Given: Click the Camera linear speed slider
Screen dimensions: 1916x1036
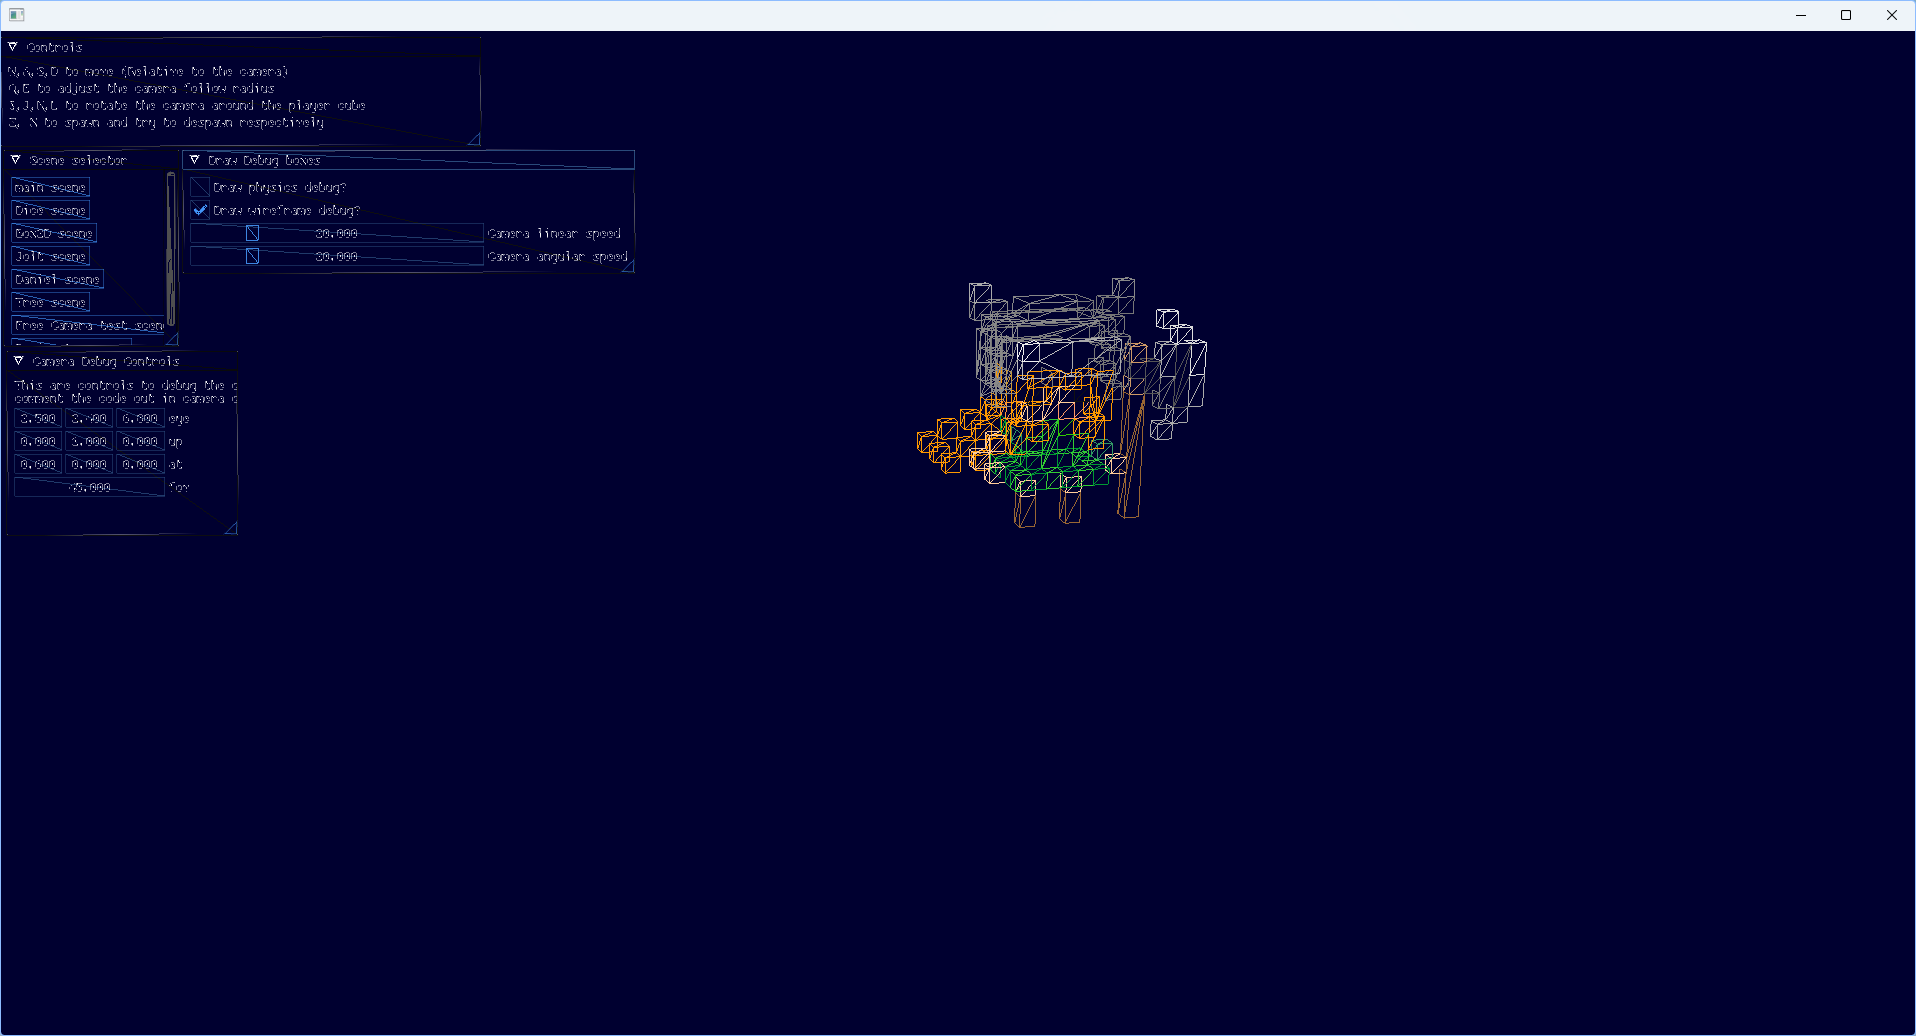Looking at the screenshot, I should [x=337, y=233].
